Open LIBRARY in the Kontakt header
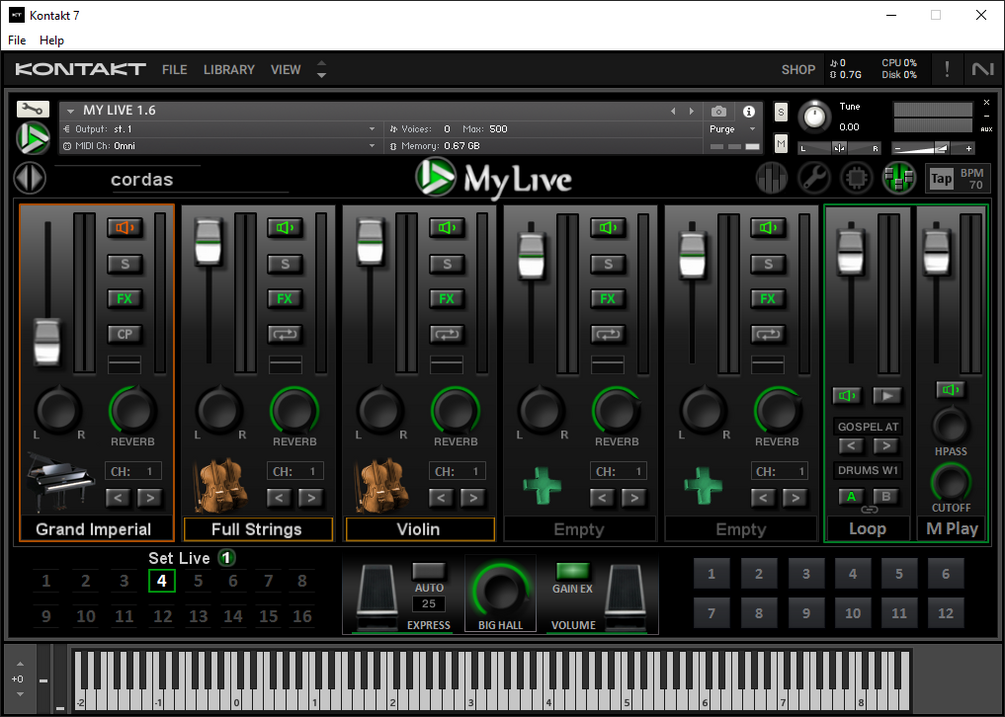Image resolution: width=1005 pixels, height=717 pixels. tap(229, 69)
